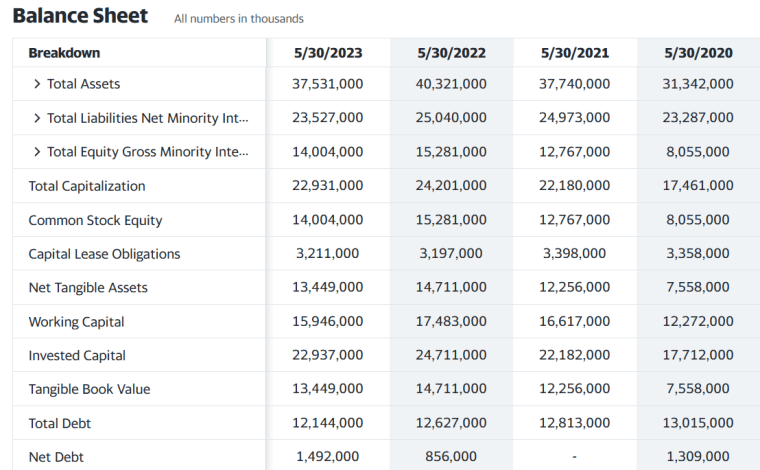Expand Total Equity Gross Minority Interest row

[37, 152]
